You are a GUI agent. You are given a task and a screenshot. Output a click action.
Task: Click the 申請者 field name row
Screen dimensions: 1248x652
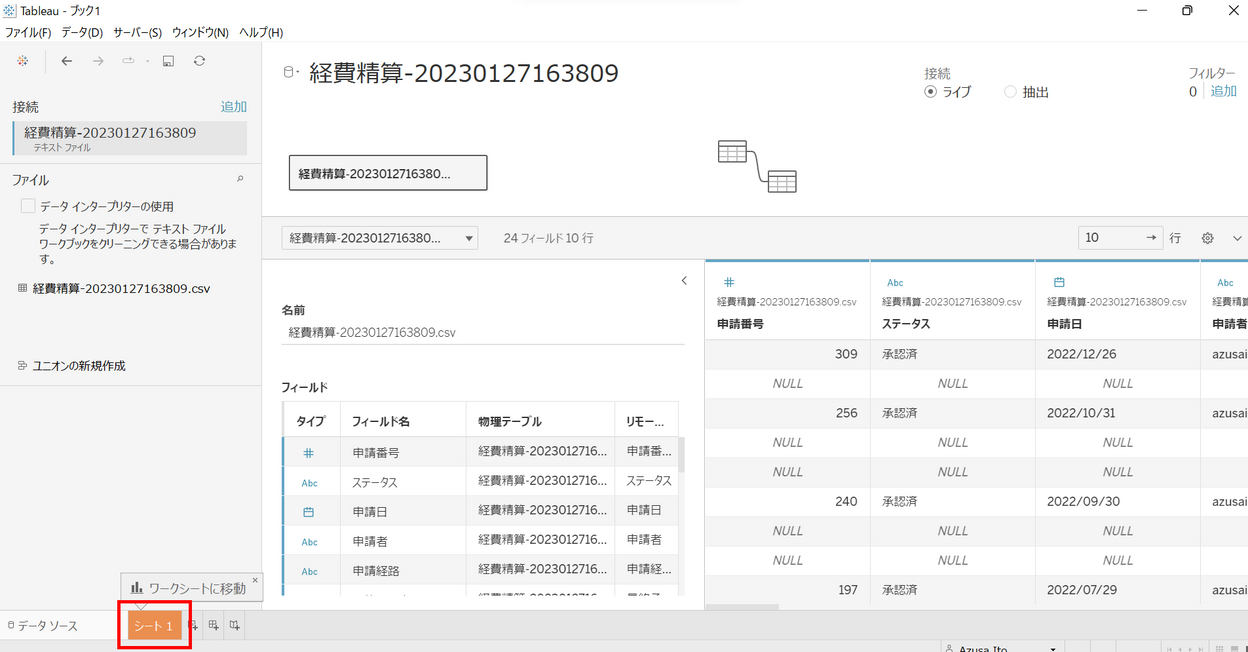(x=403, y=541)
